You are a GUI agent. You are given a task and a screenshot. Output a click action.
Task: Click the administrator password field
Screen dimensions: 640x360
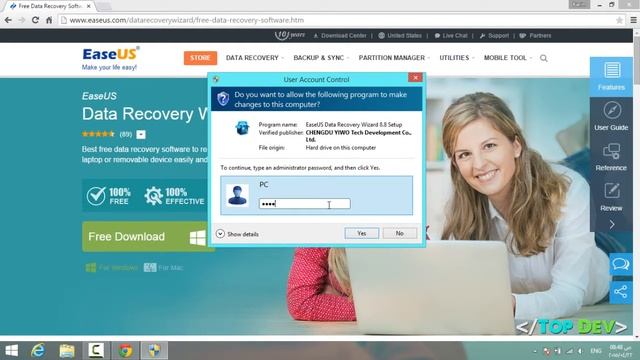pos(304,204)
